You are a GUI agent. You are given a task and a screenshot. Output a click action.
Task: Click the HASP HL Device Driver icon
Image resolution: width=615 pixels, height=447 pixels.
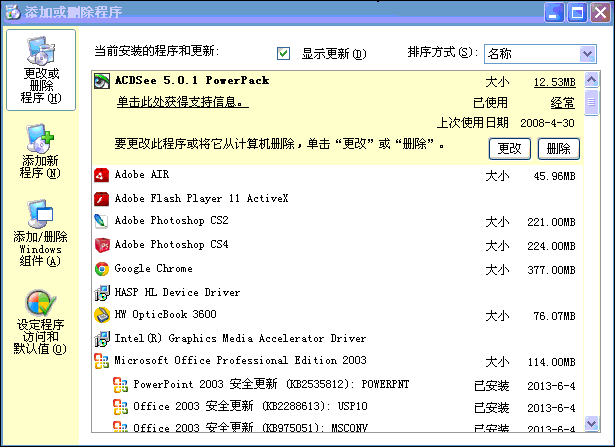click(102, 293)
